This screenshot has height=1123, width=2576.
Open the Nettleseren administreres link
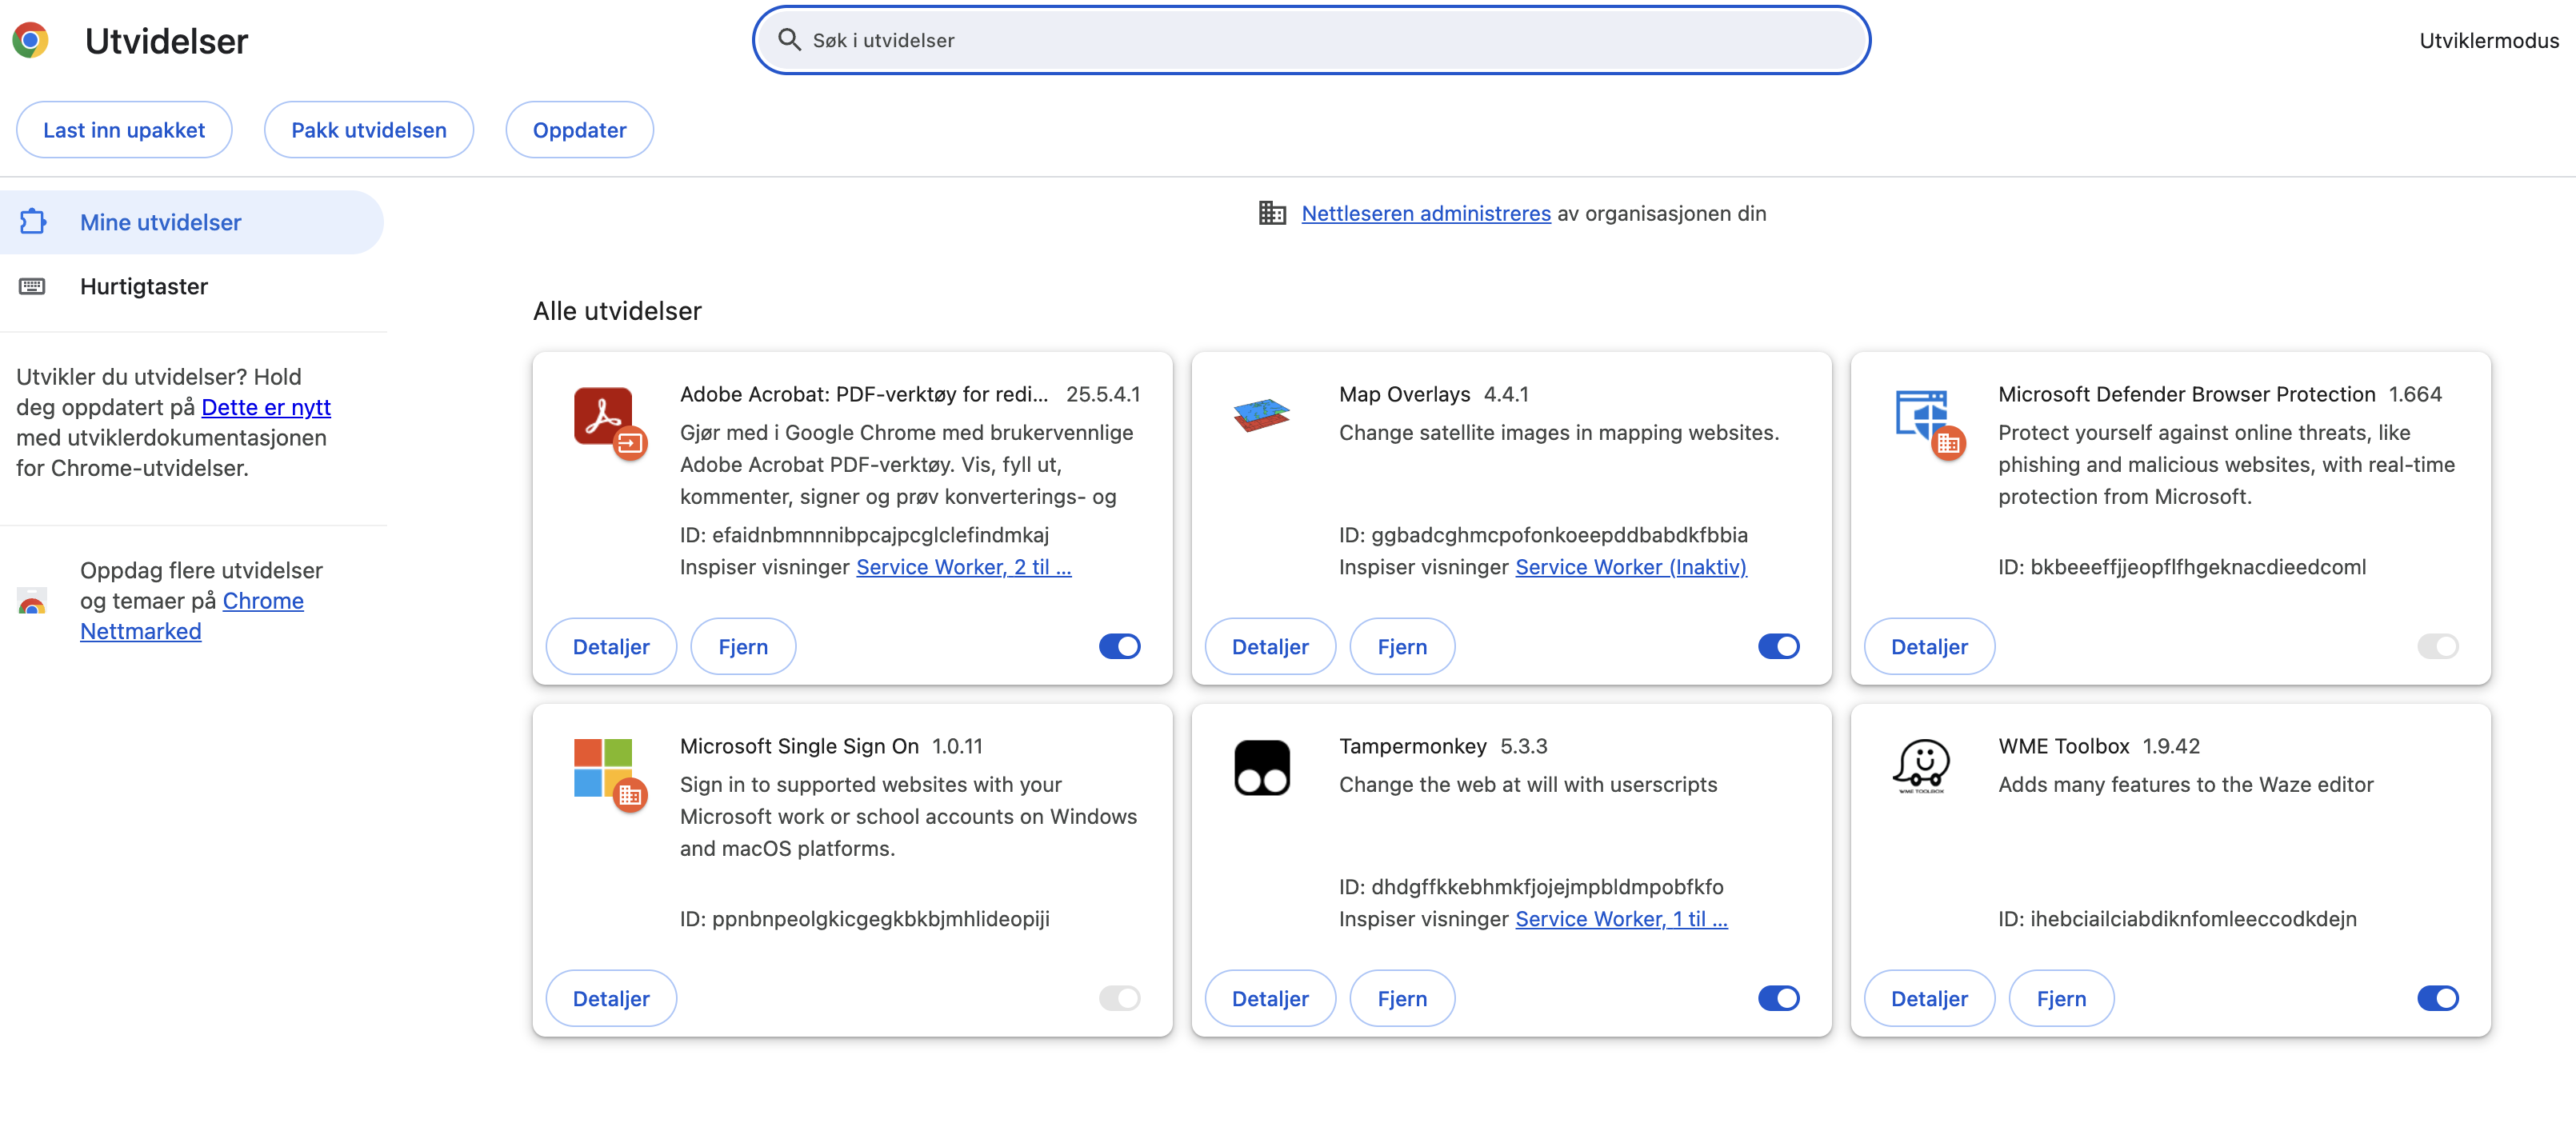click(1426, 213)
